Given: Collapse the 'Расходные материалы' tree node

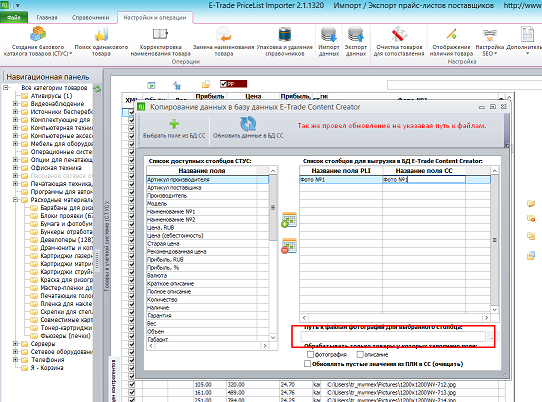Looking at the screenshot, I should coord(15,199).
